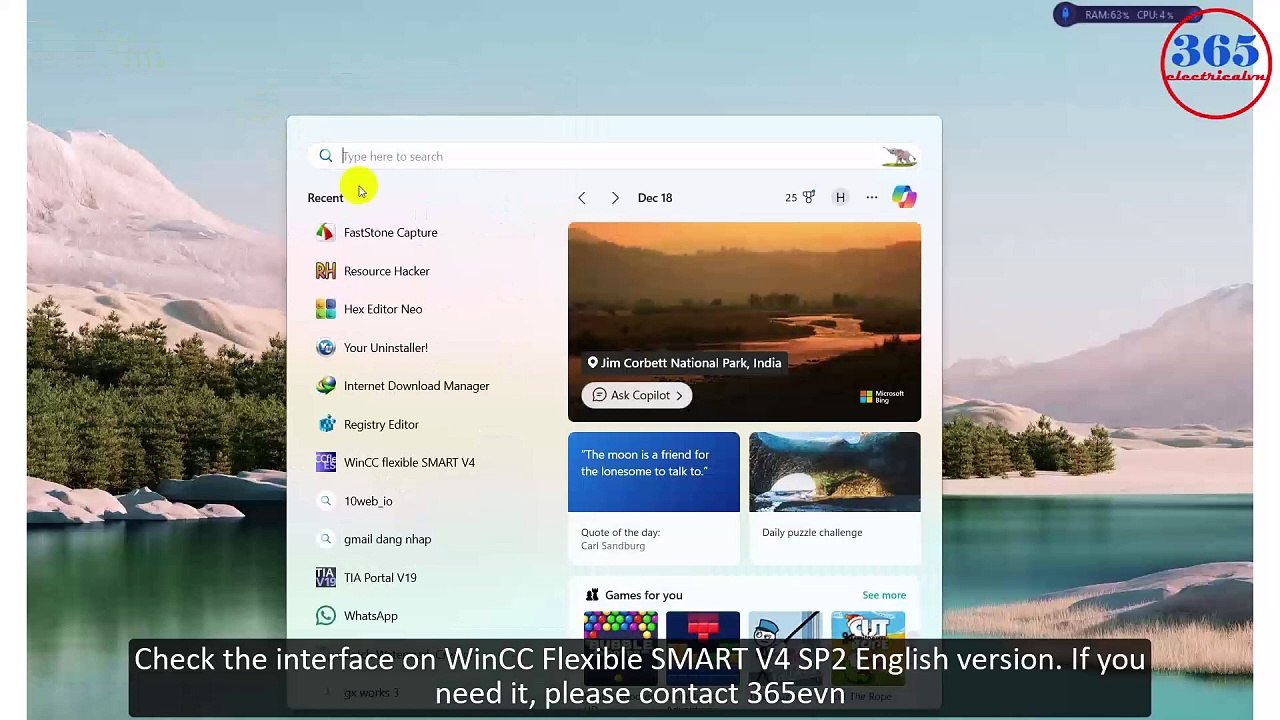
Task: Launch Internet Download Manager icon
Action: point(325,386)
